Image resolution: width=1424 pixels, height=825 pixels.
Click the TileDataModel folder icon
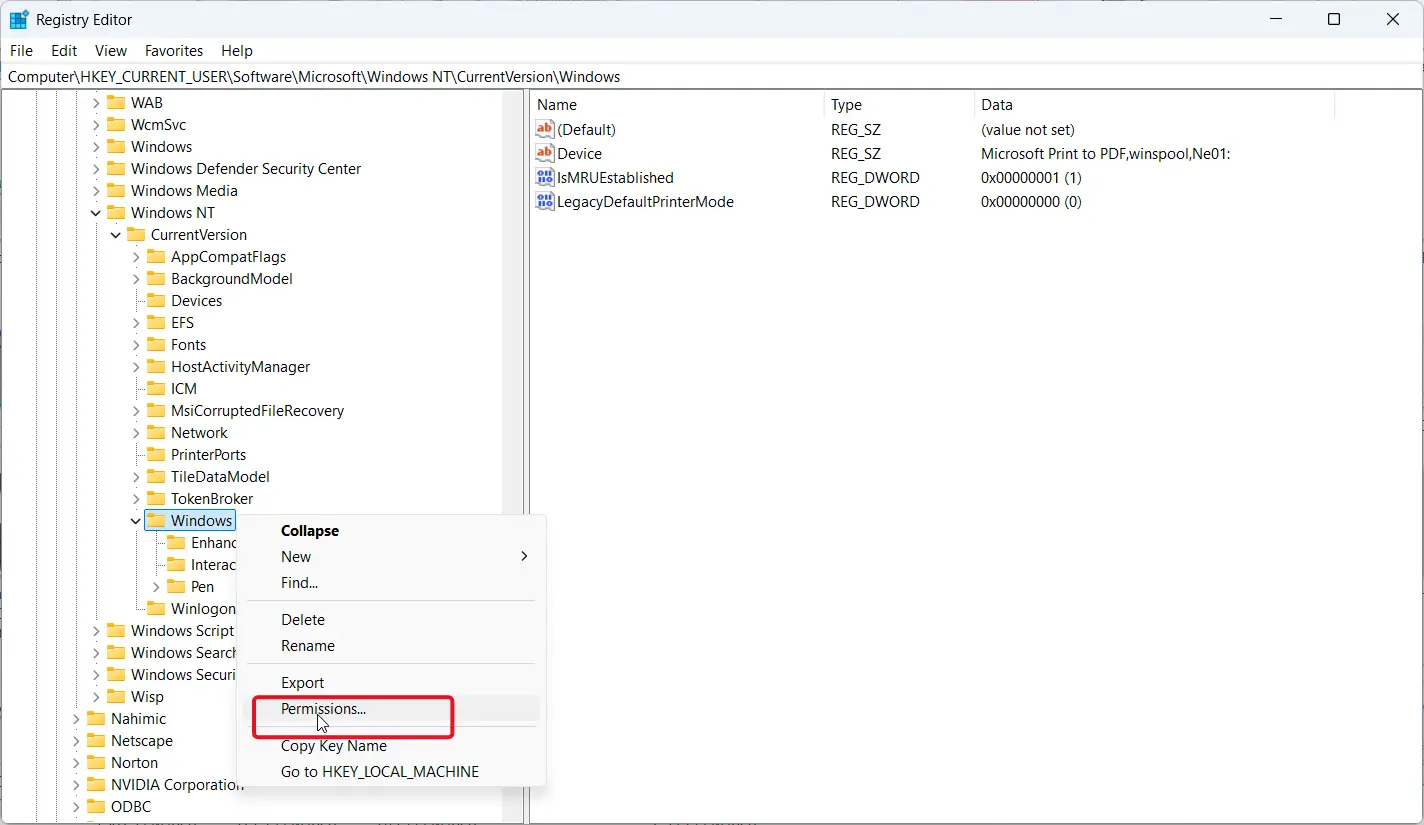[x=156, y=476]
